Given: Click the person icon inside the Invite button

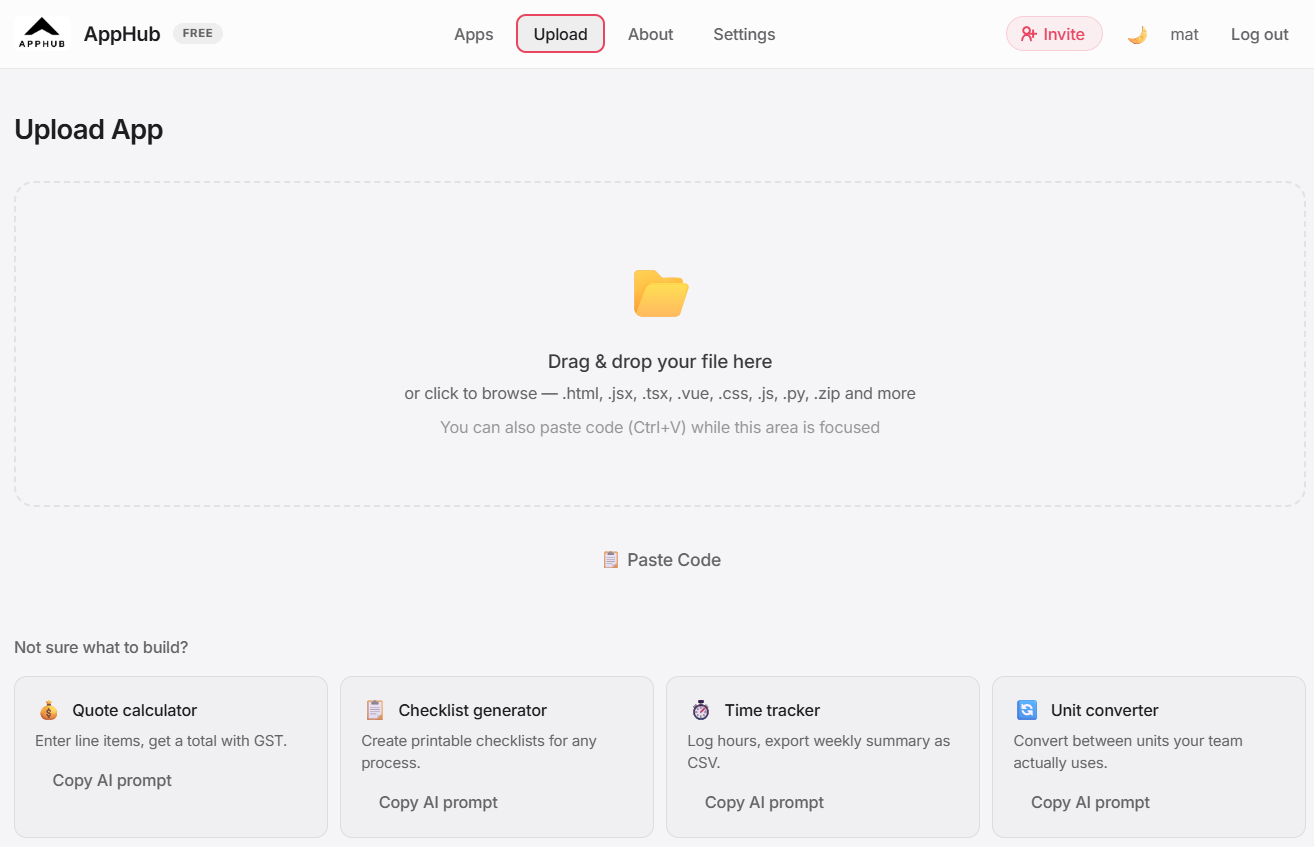Looking at the screenshot, I should [1029, 33].
